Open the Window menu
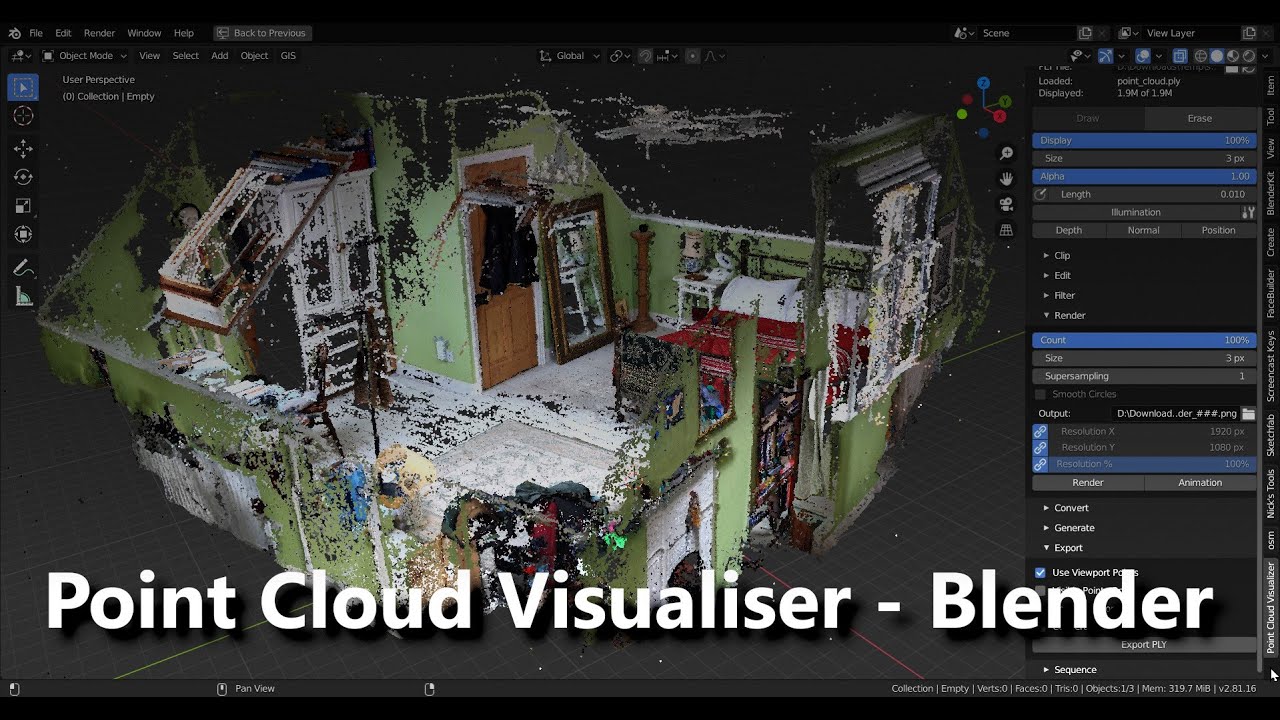 click(x=144, y=33)
